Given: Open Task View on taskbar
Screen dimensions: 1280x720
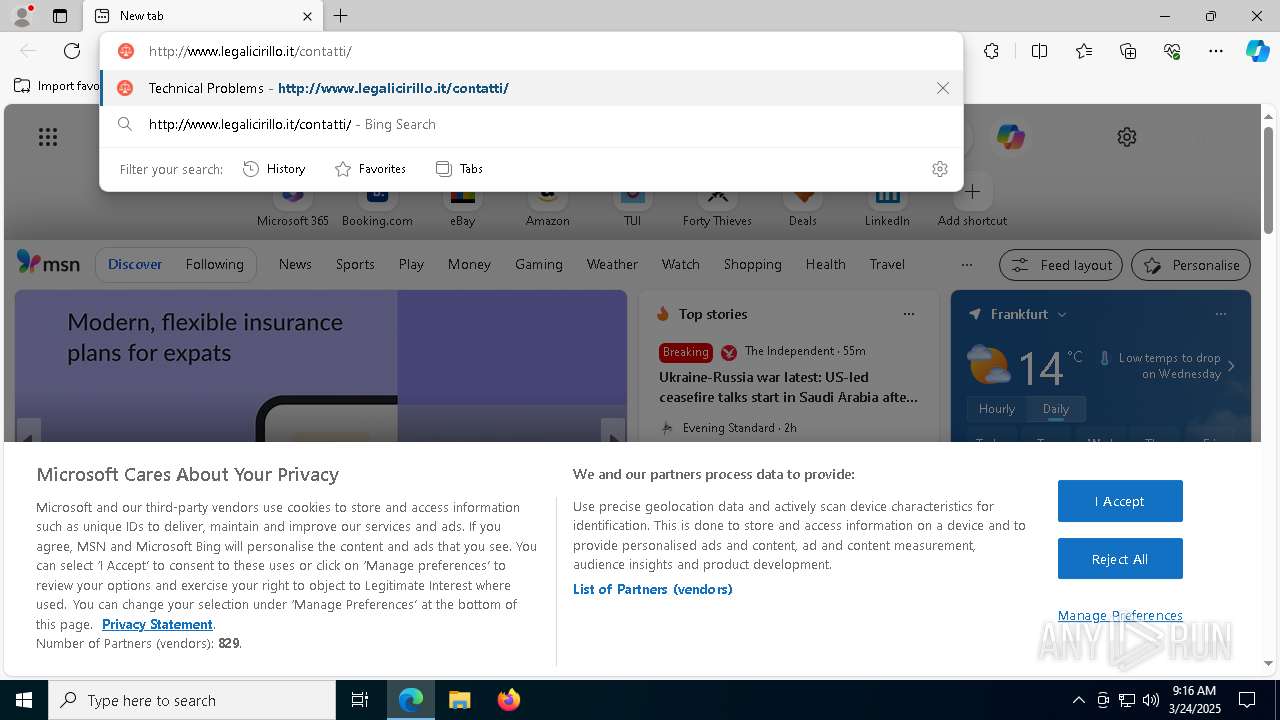Looking at the screenshot, I should [360, 700].
